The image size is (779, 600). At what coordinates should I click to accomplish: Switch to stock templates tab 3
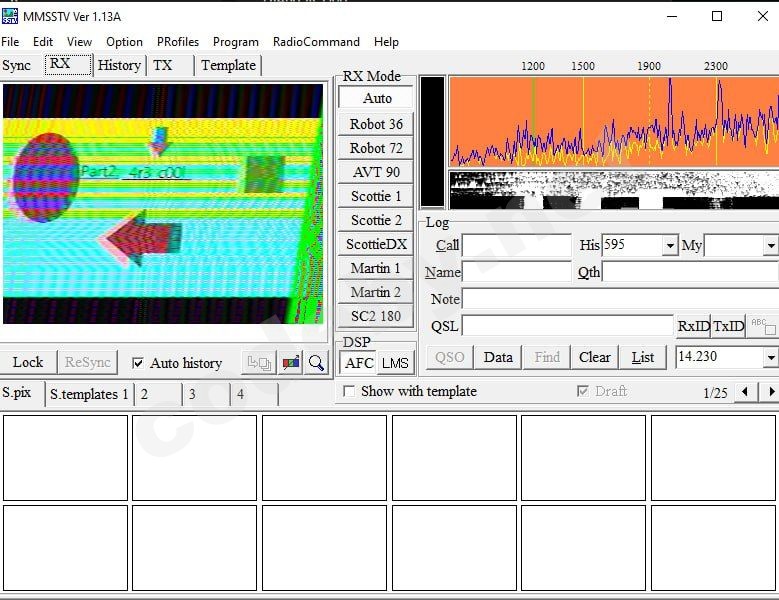click(x=206, y=394)
